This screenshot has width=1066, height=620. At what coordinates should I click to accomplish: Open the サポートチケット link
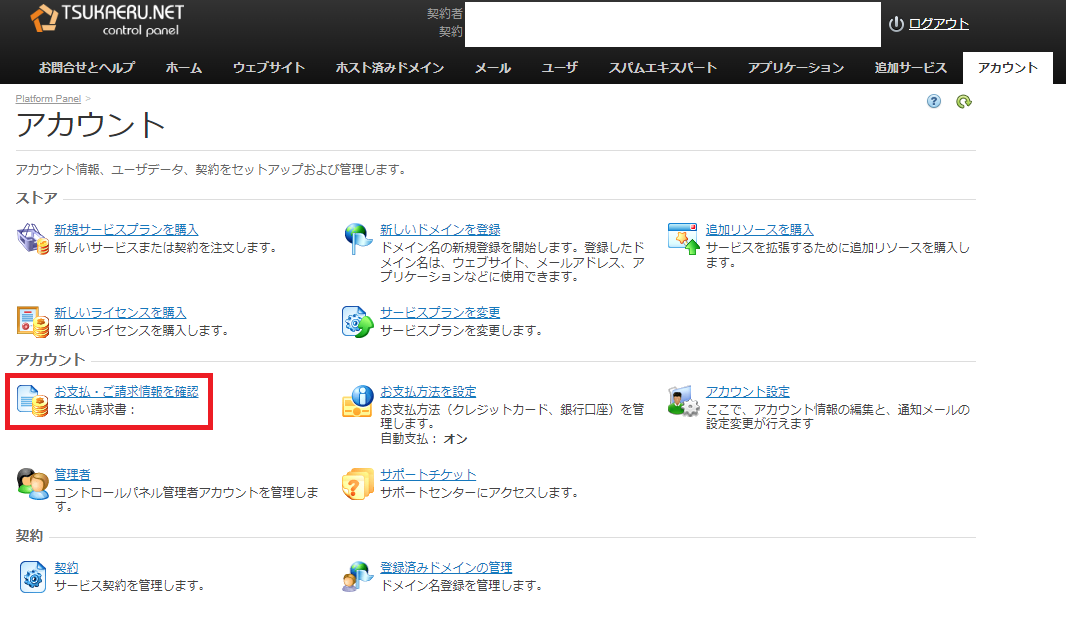click(428, 475)
